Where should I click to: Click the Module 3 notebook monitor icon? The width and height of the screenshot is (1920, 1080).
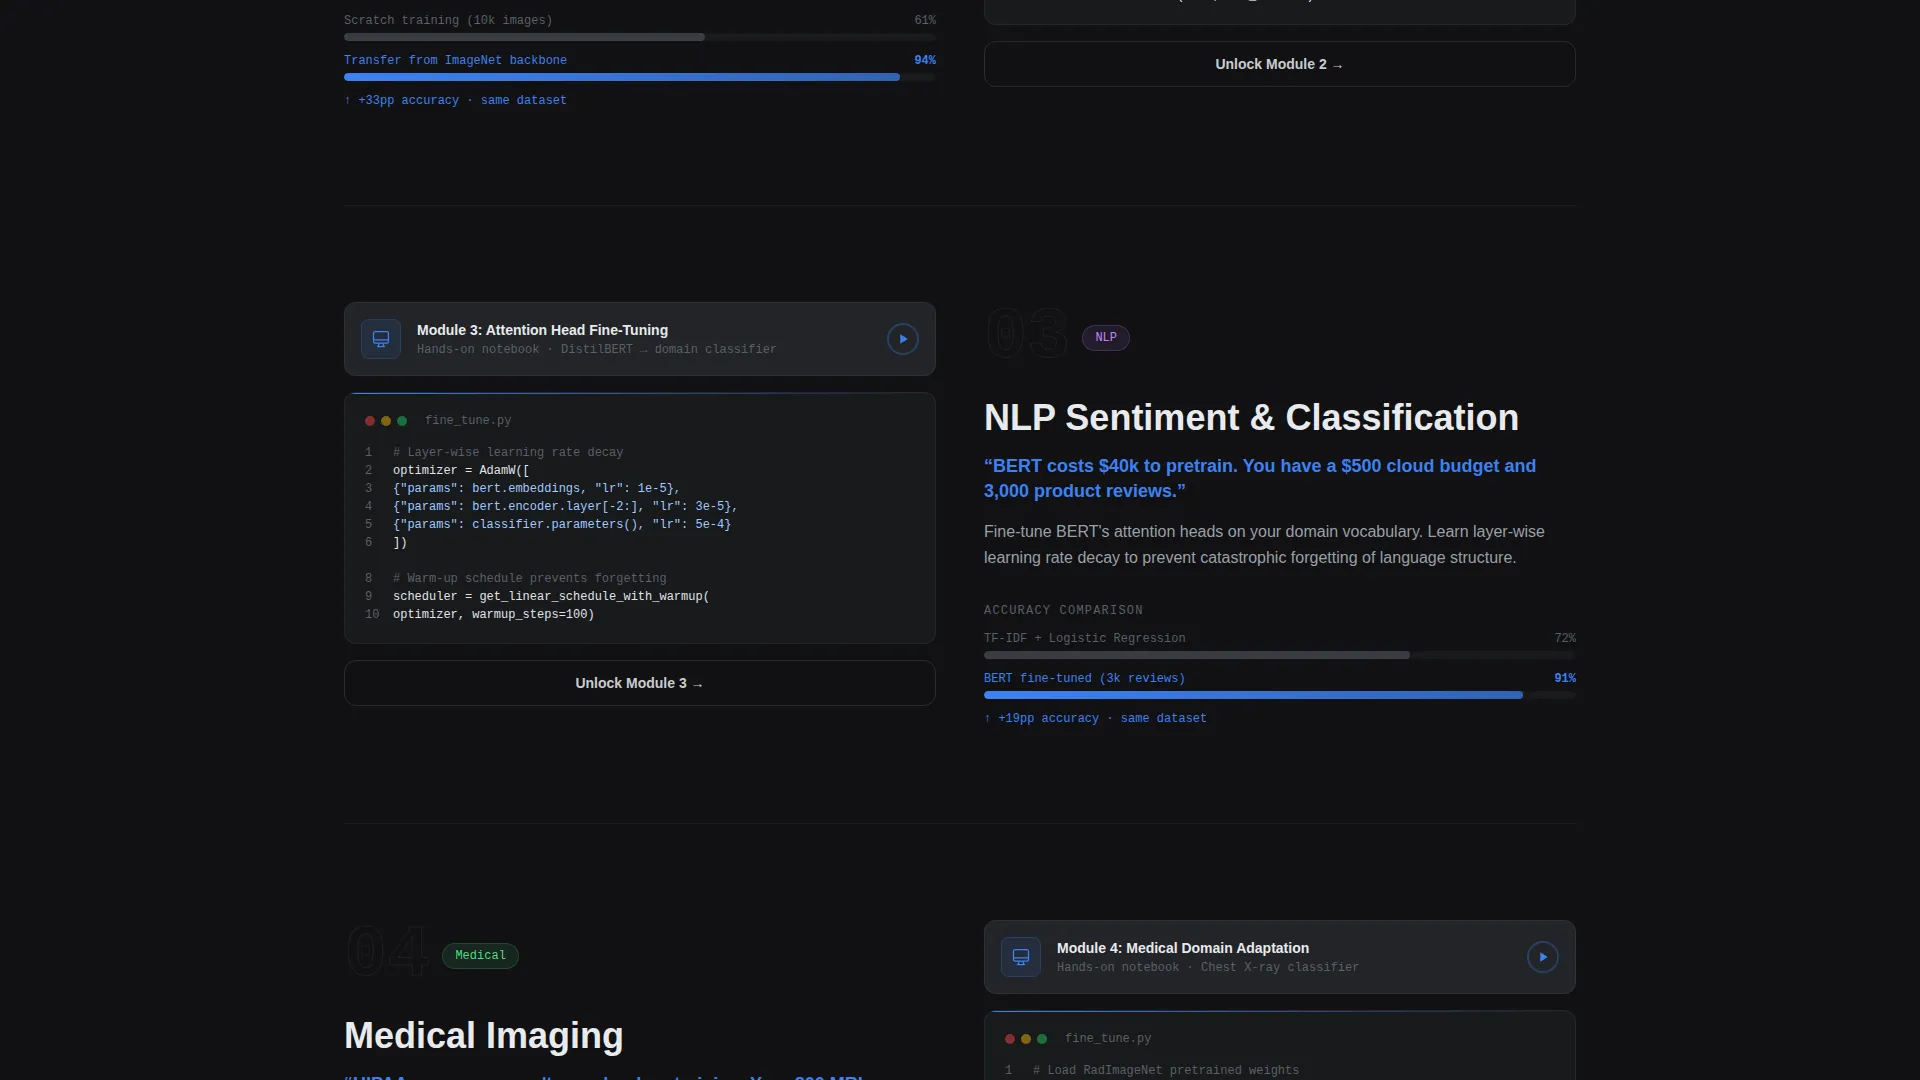click(381, 339)
